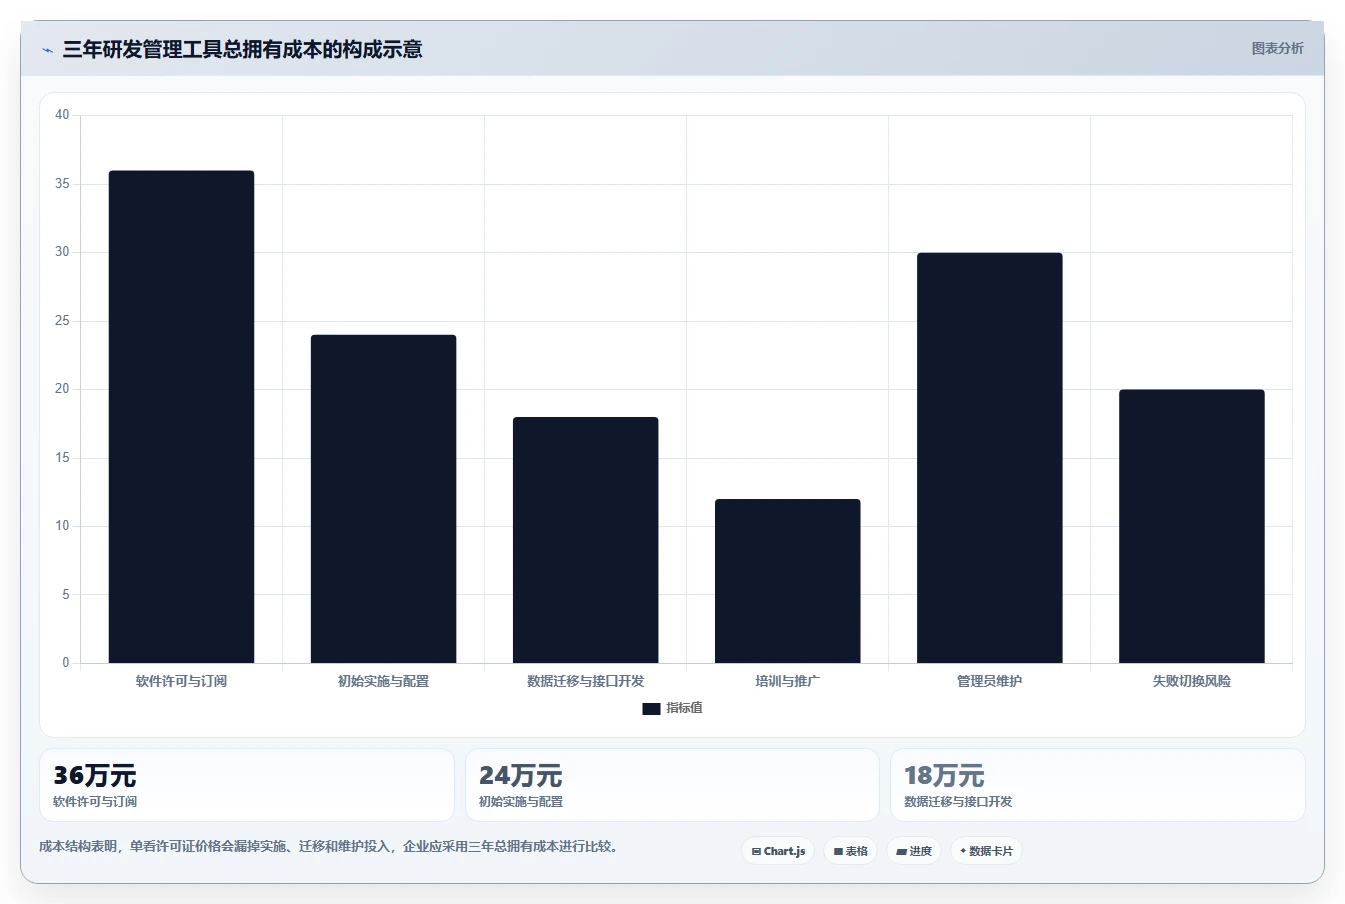Open the 24万元 data card
The image size is (1345, 904).
pyautogui.click(x=672, y=785)
